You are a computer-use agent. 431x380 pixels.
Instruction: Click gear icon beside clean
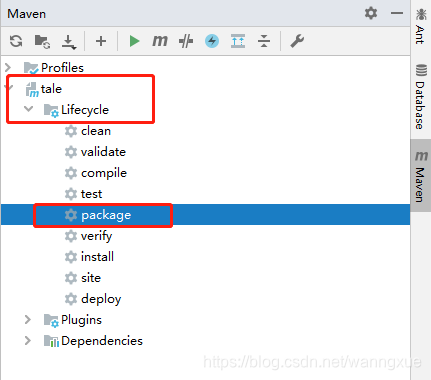click(71, 131)
